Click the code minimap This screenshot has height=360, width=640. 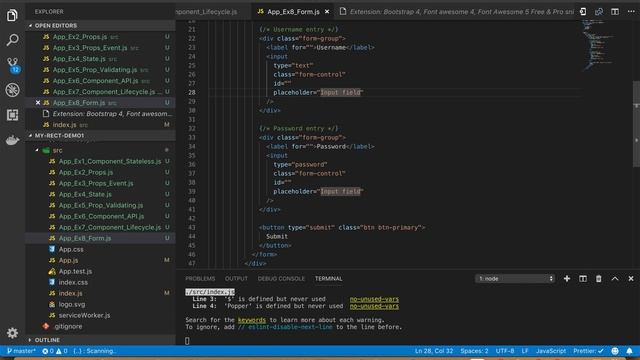(599, 45)
